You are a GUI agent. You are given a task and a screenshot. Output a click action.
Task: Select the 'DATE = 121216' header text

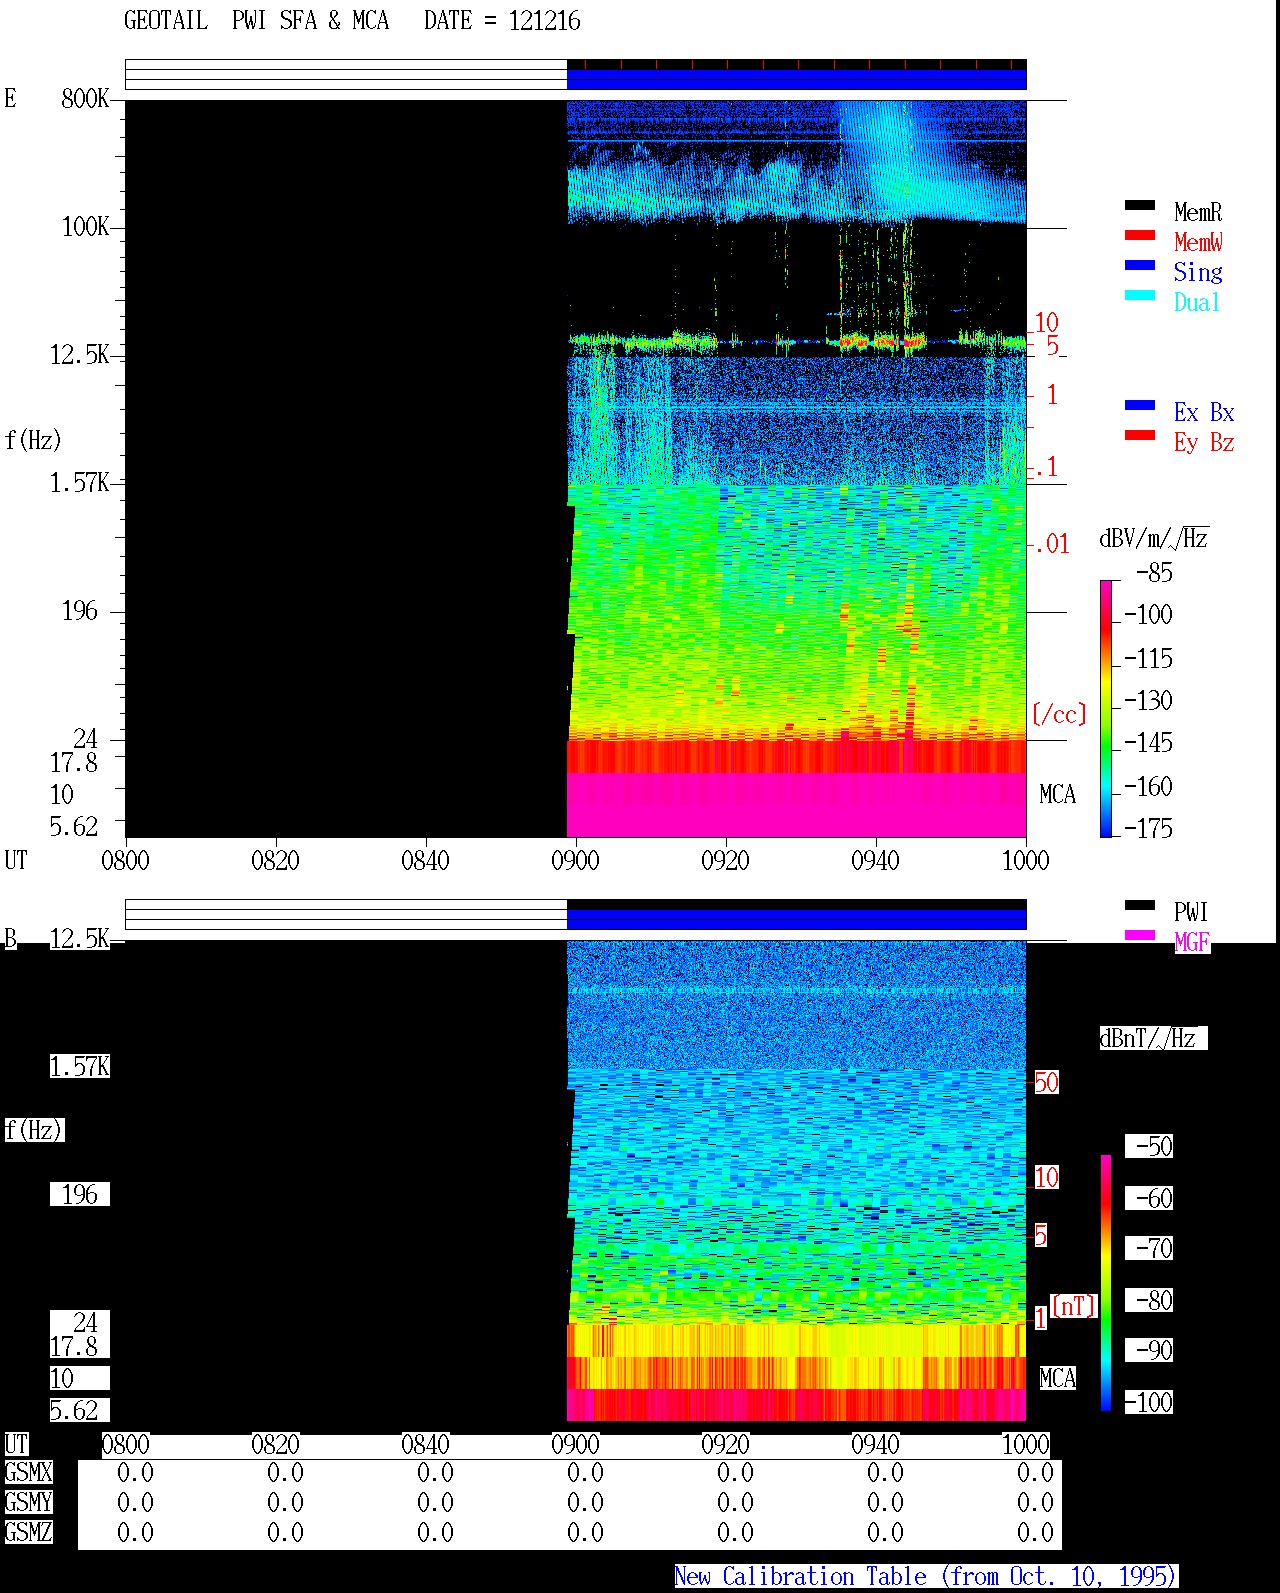click(x=502, y=21)
